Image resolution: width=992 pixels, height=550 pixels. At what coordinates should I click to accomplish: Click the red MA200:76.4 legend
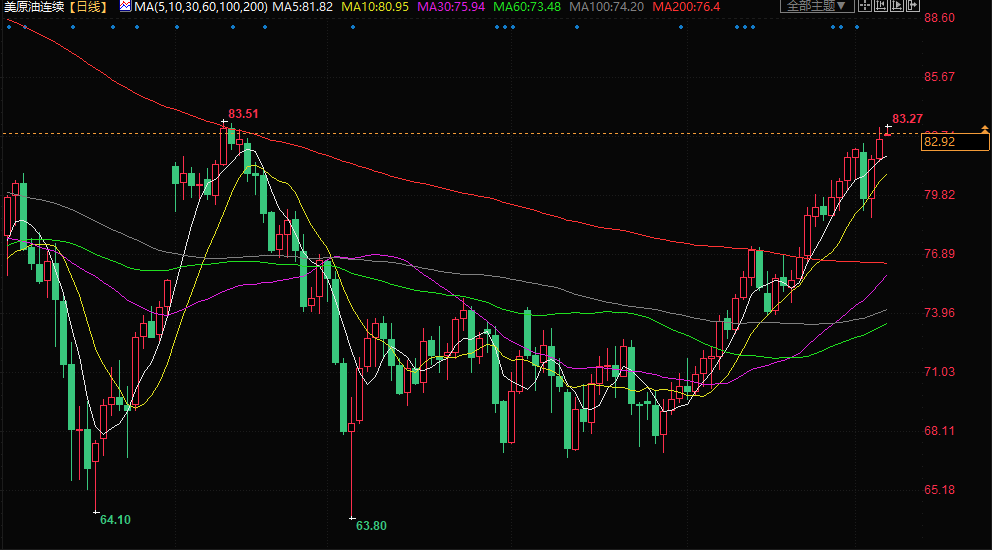686,7
